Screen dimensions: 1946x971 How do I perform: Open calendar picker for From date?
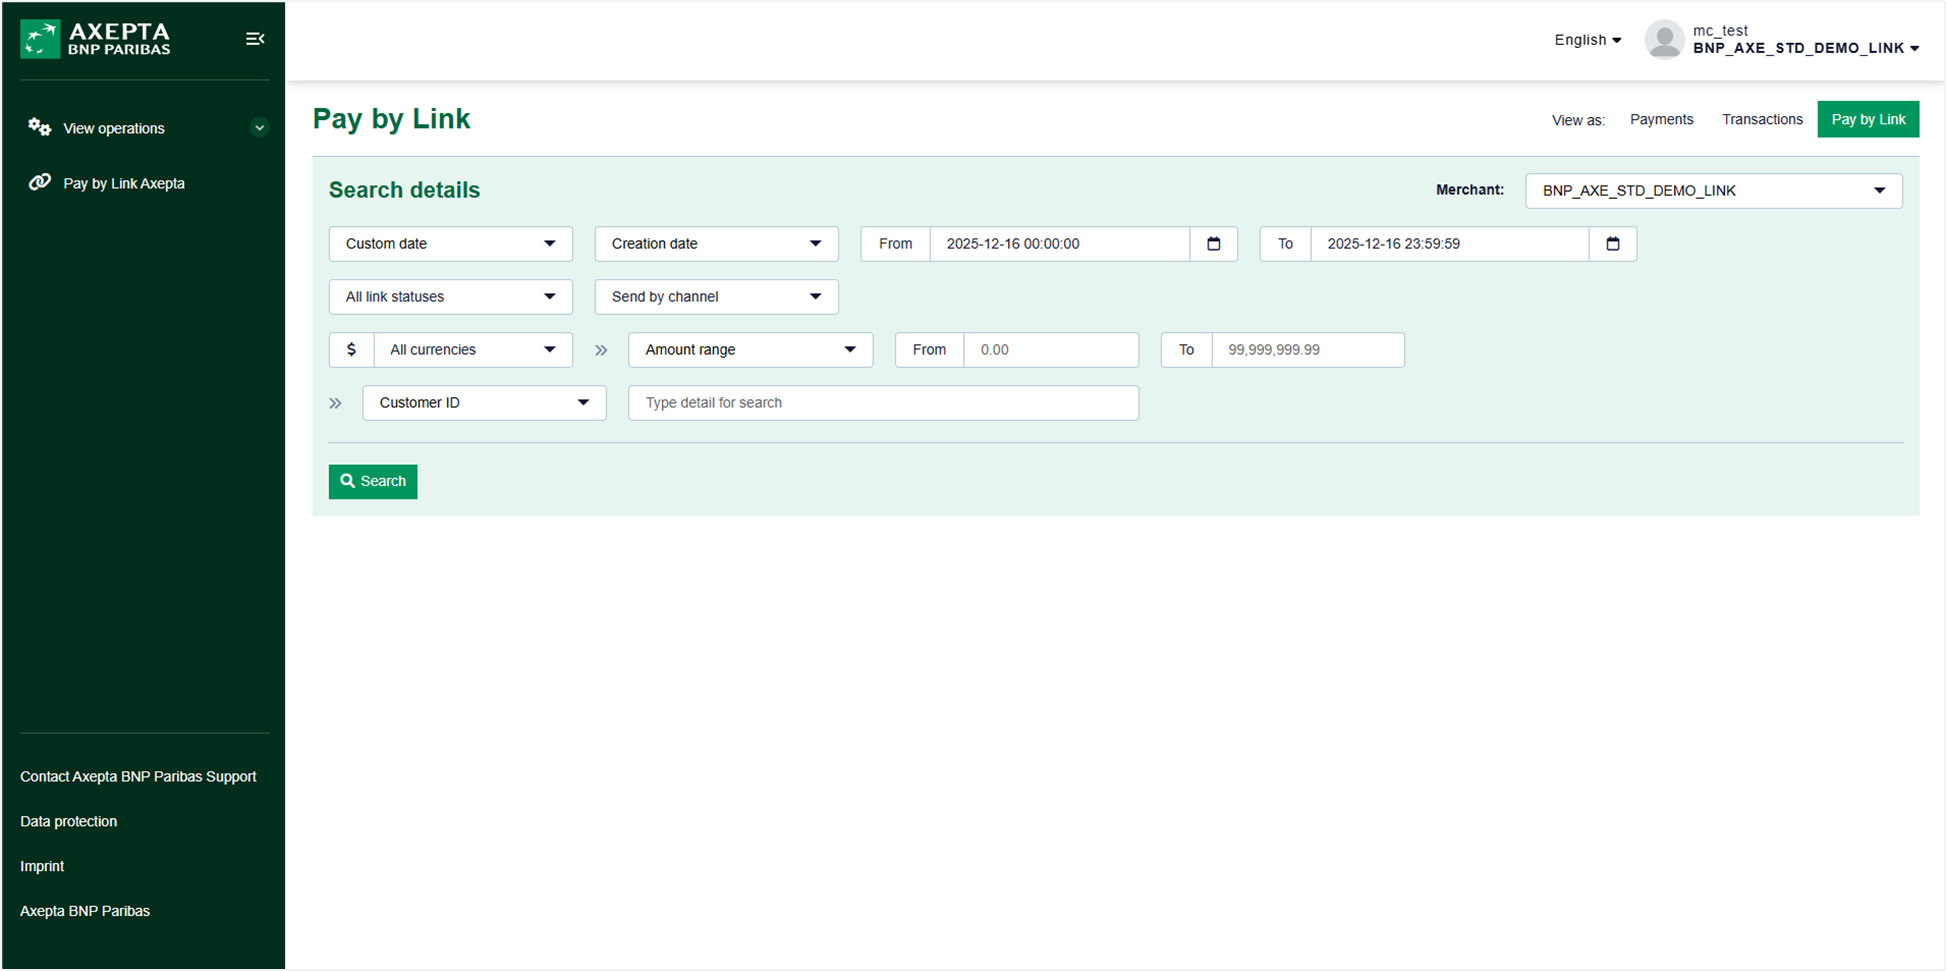1213,244
